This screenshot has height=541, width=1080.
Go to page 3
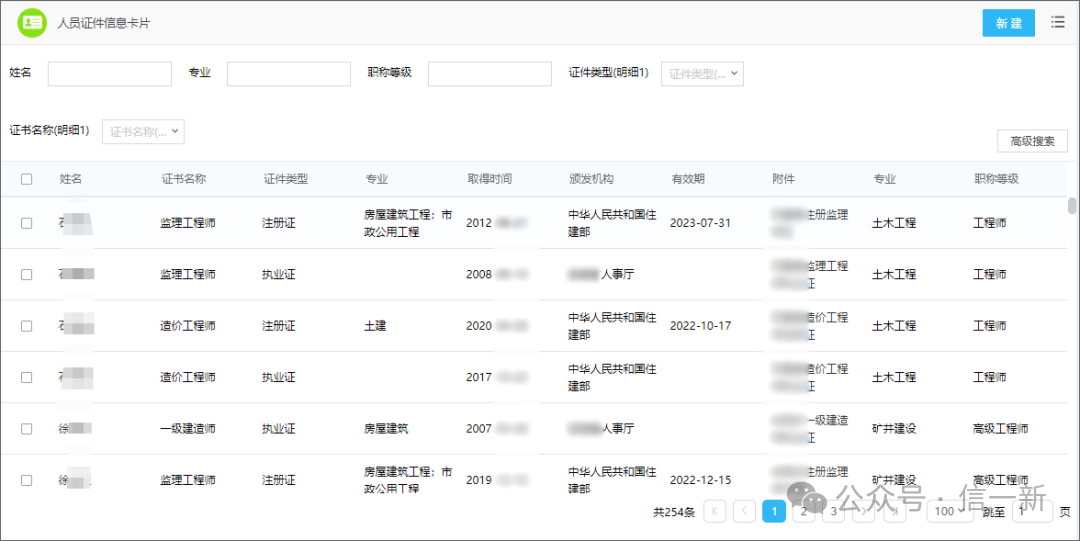coord(833,511)
